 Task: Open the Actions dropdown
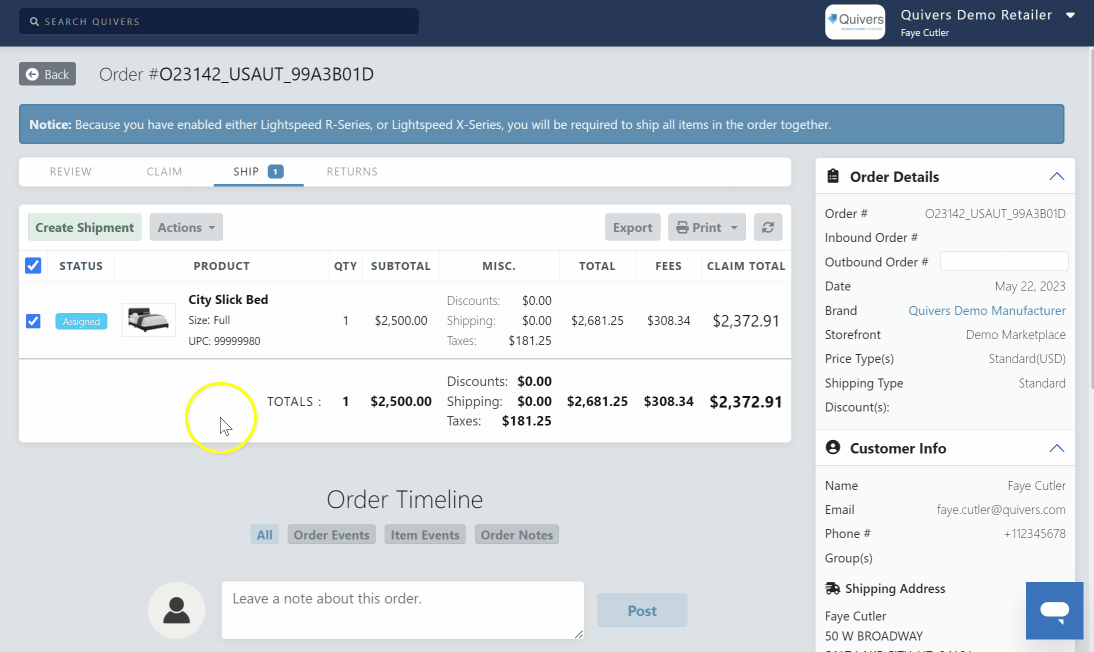coord(186,227)
